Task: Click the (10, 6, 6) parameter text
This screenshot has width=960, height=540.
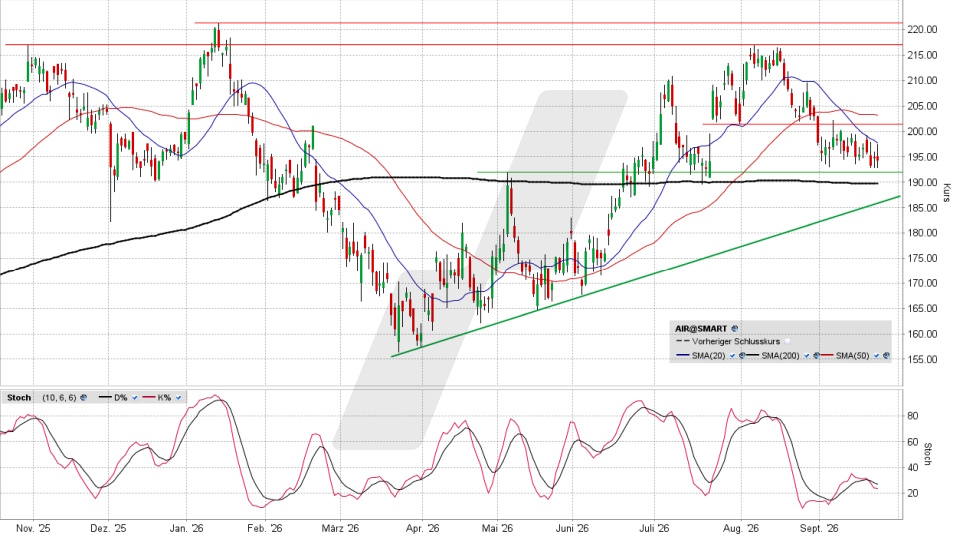Action: coord(59,397)
